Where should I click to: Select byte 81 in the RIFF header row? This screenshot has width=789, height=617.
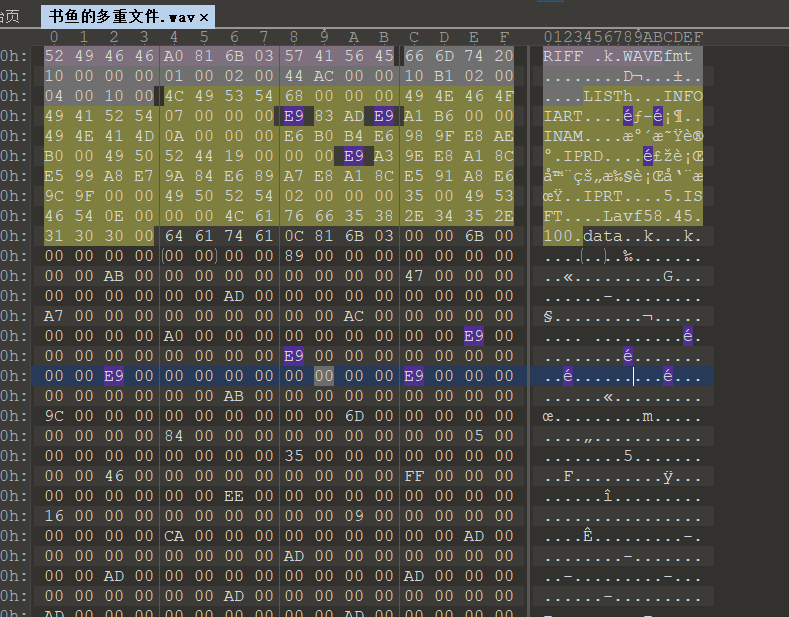tap(204, 56)
